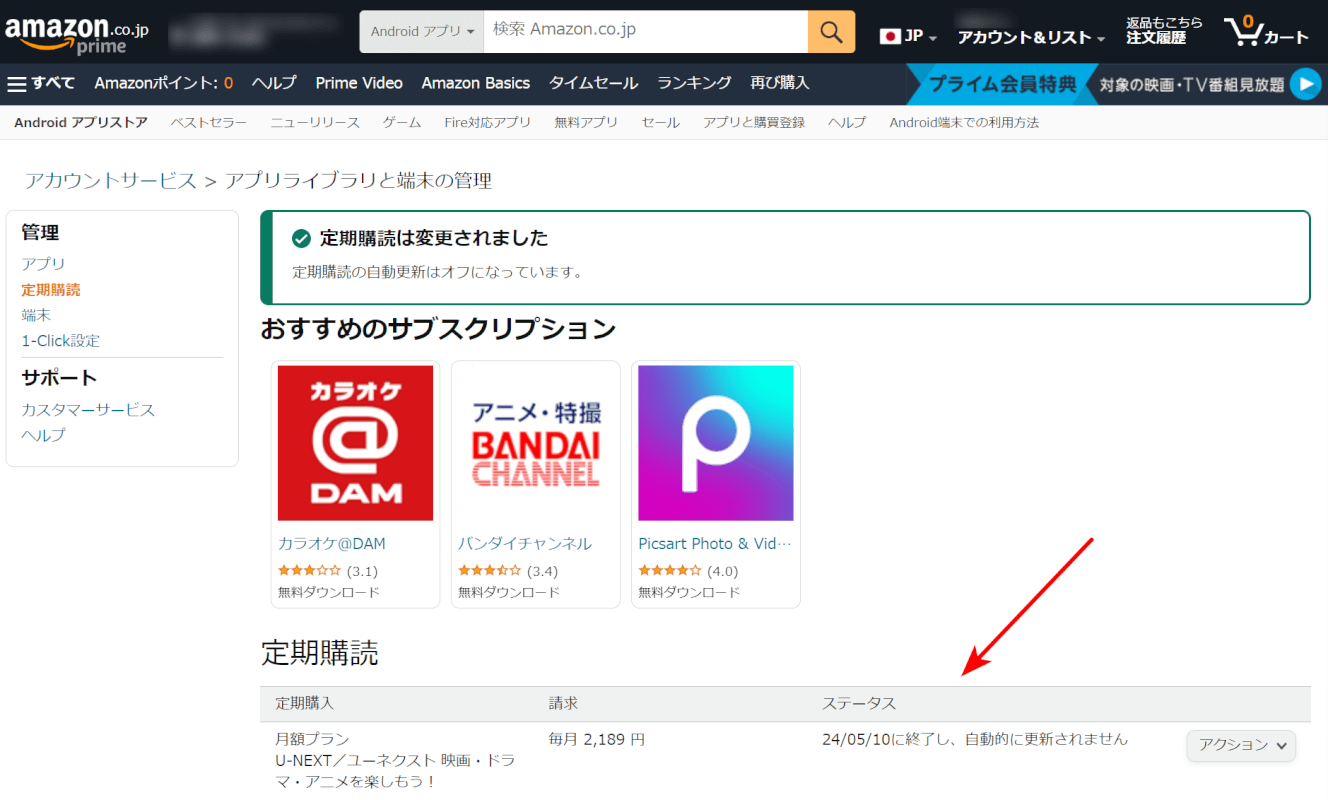1328x800 pixels.
Task: Click the 毎月 2,189 円 charge text
Action: pyautogui.click(x=596, y=740)
